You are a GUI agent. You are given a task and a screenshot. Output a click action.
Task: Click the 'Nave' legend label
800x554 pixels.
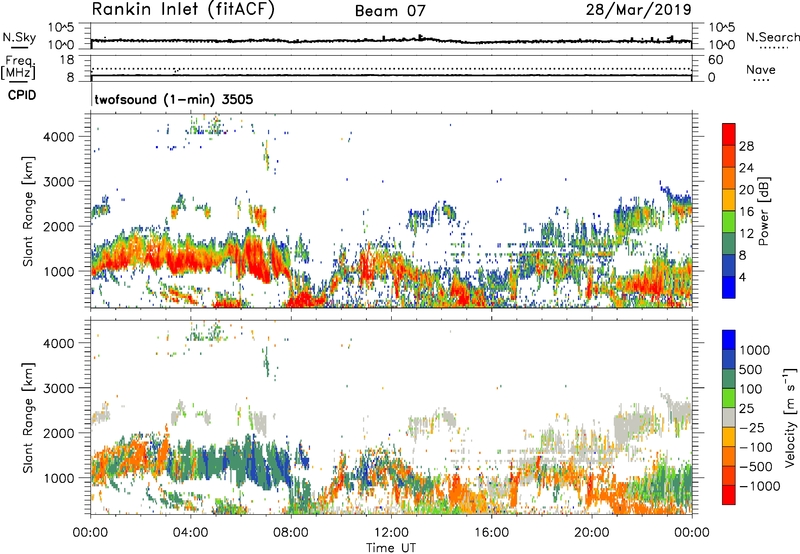click(761, 69)
